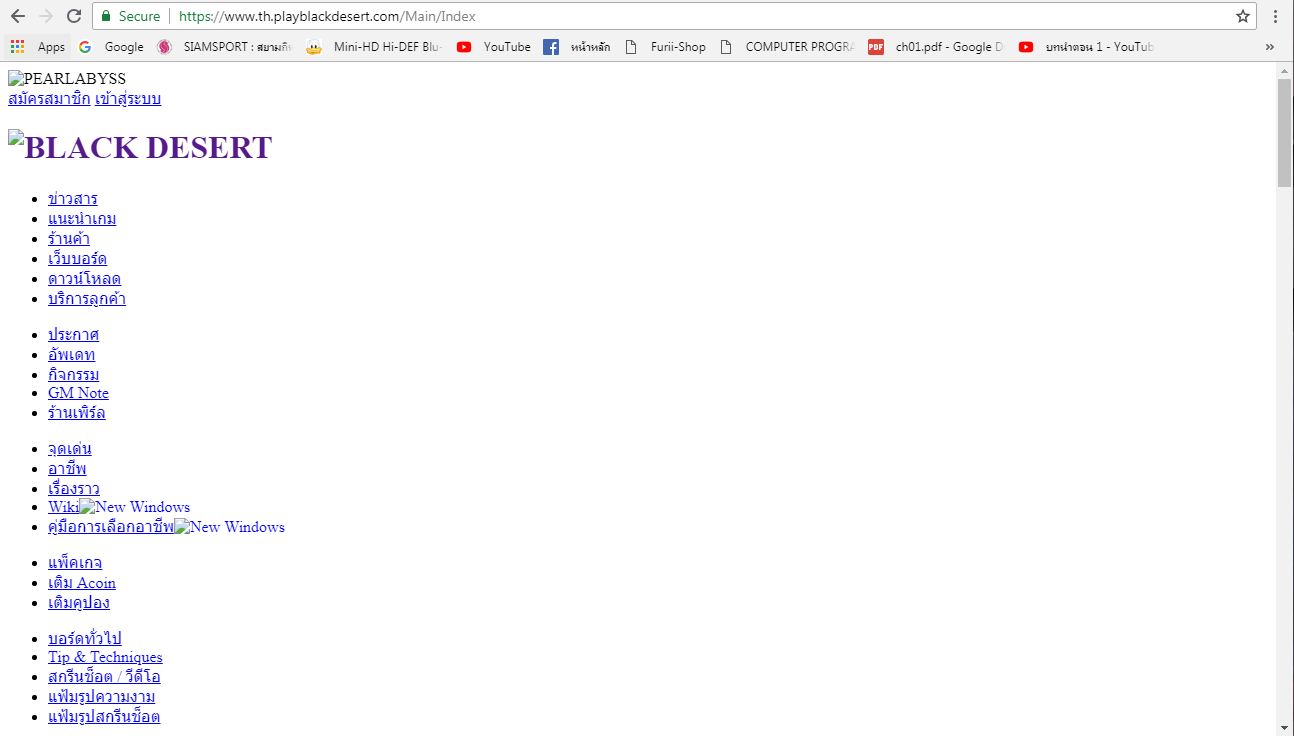This screenshot has width=1294, height=736.
Task: Open the สมัครสมาชิก sign-up link
Action: coord(49,98)
